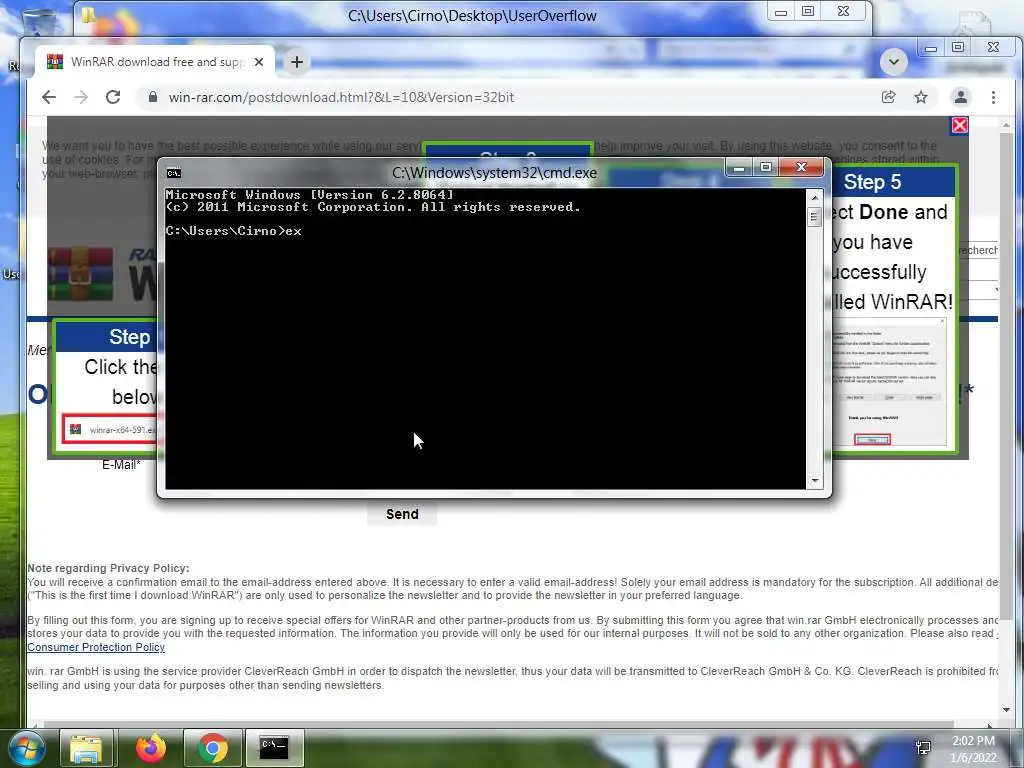Click cmd scrollbar up arrow
The width and height of the screenshot is (1024, 768).
click(814, 197)
